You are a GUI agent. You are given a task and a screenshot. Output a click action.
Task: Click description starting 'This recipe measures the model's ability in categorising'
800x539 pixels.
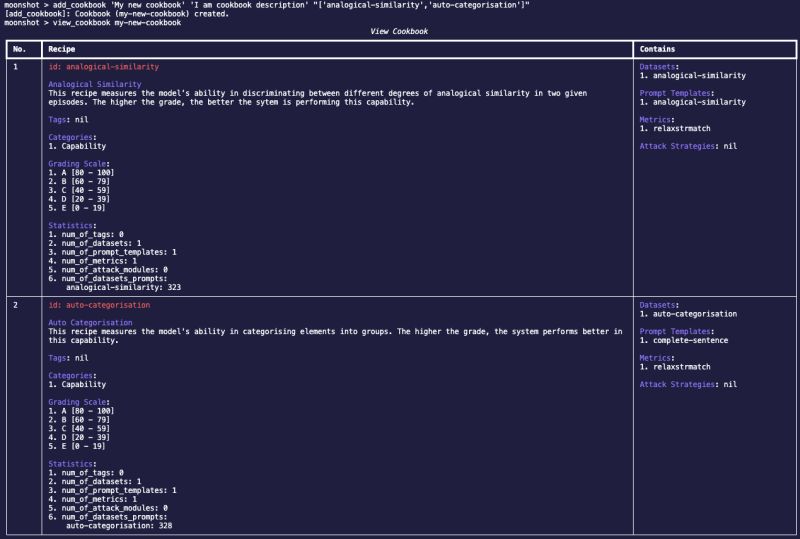(335, 336)
